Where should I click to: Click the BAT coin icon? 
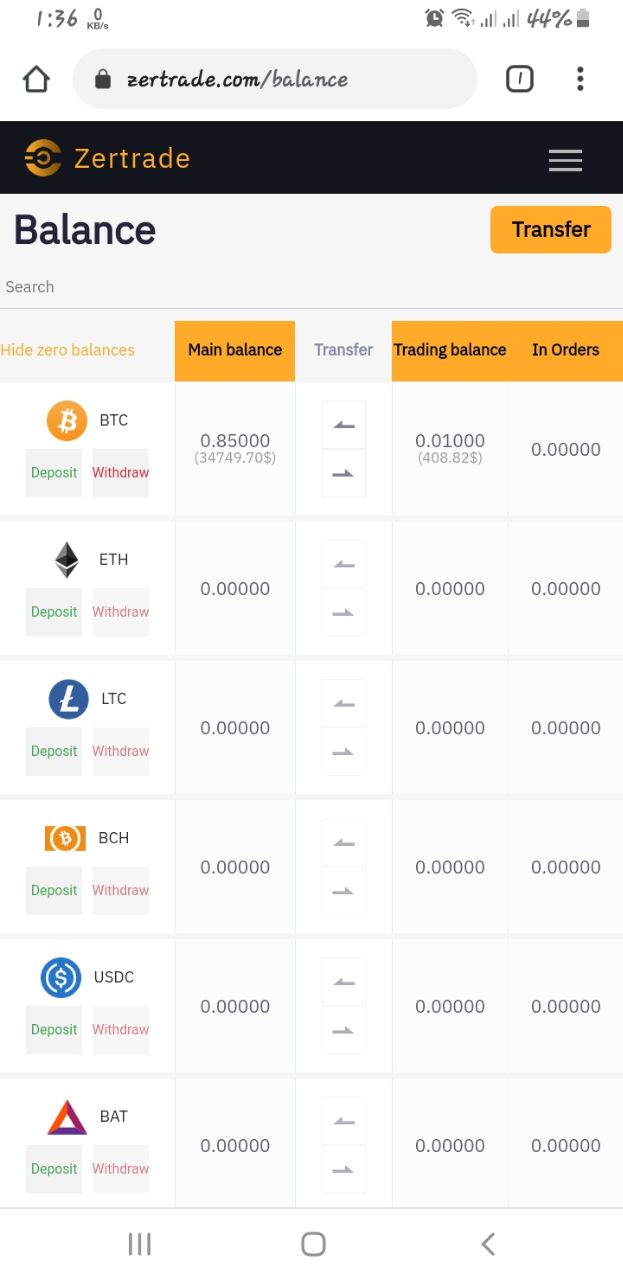(x=67, y=1116)
